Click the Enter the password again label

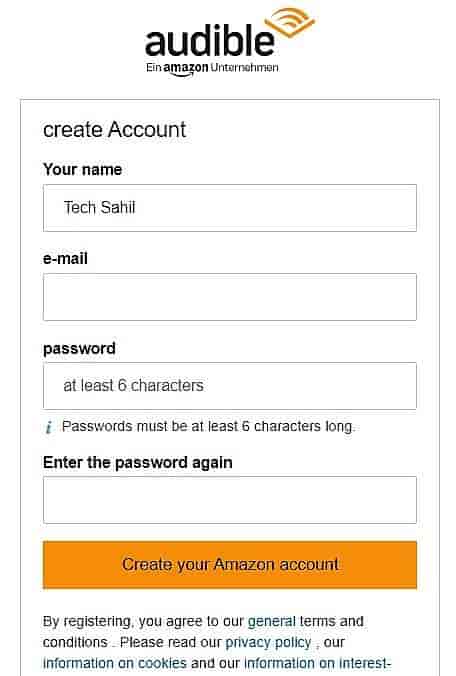click(138, 463)
